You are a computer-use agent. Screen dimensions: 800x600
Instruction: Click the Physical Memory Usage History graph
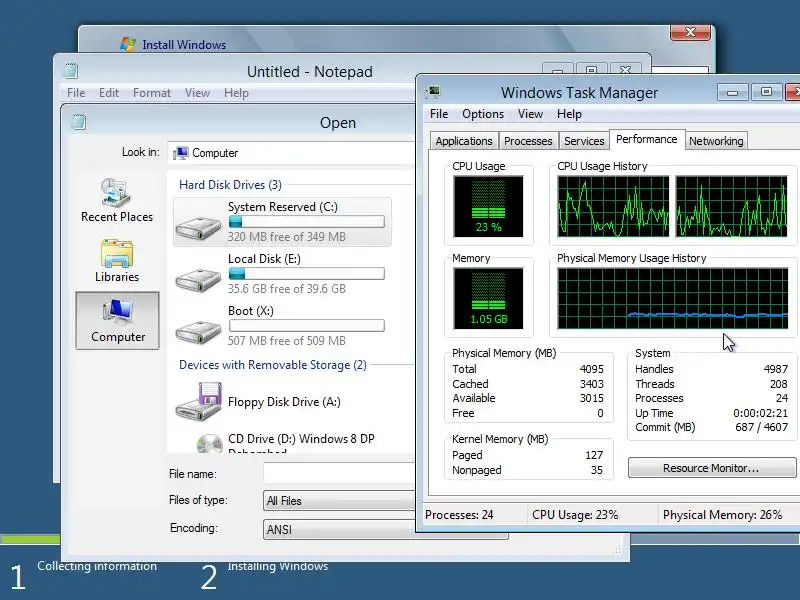[x=672, y=298]
